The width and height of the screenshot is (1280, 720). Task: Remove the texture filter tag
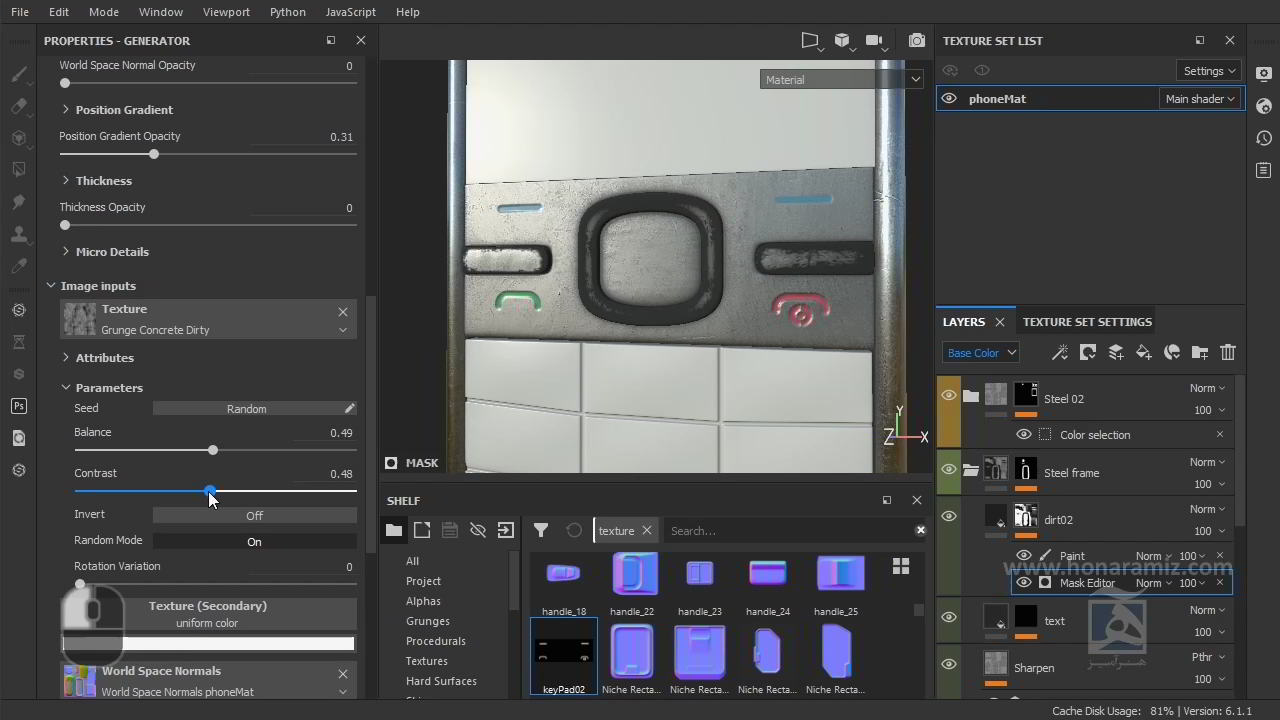point(647,531)
